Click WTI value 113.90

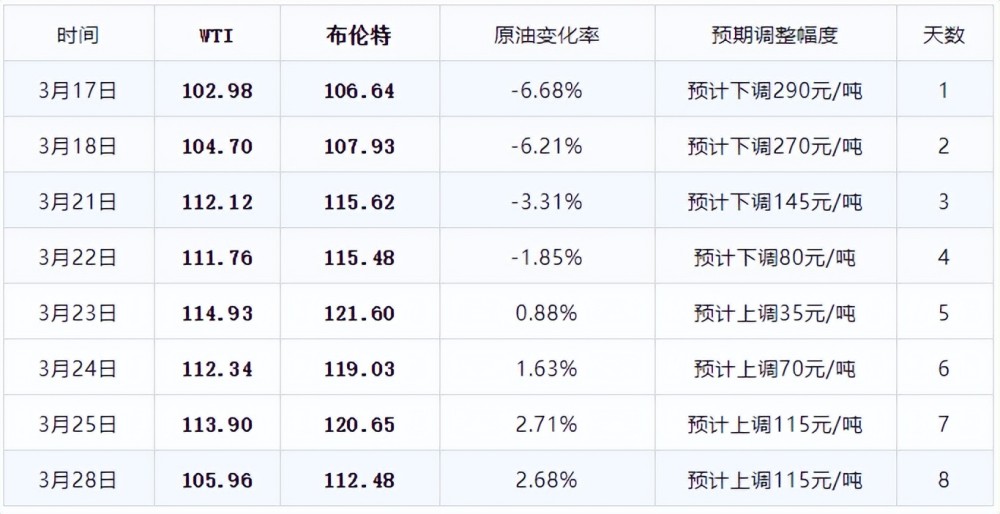click(217, 425)
